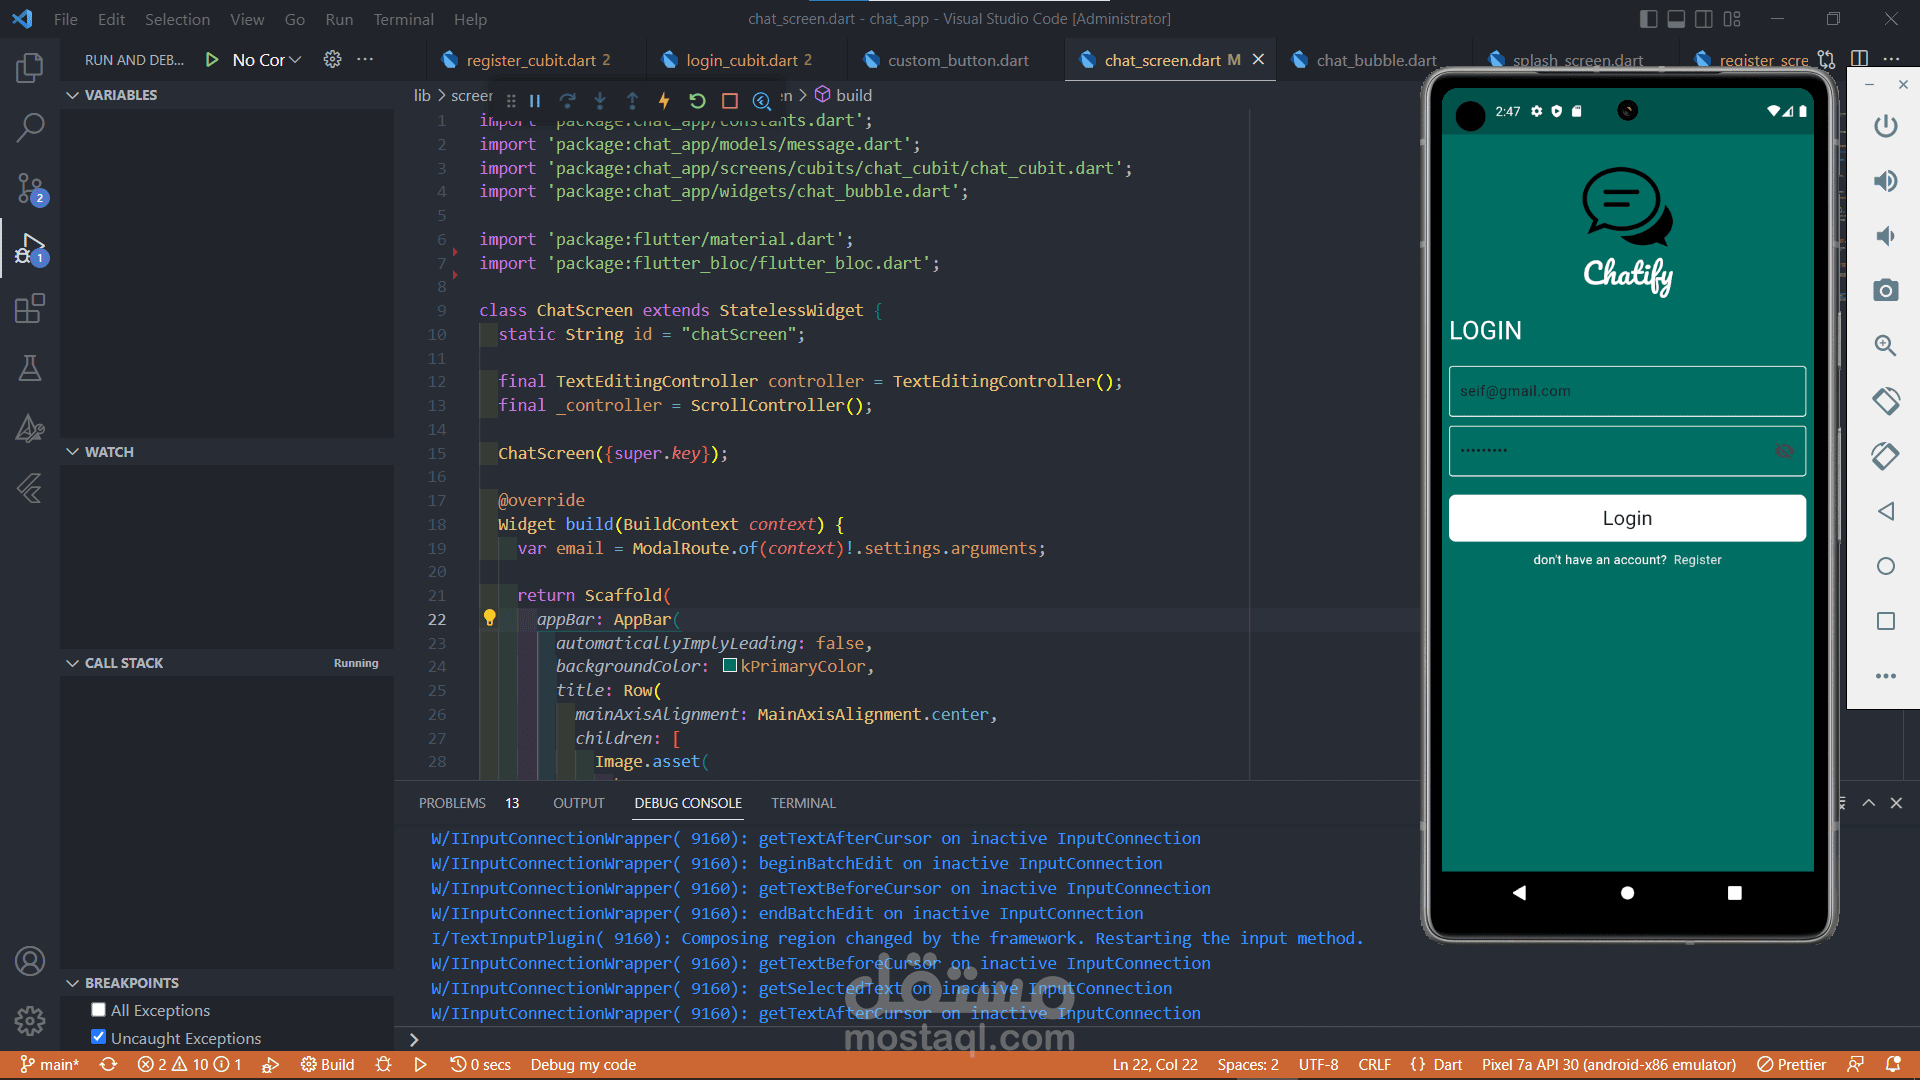Screen dimensions: 1920x1080
Task: Take an emulator screenshot with the camera icon
Action: (x=1885, y=290)
